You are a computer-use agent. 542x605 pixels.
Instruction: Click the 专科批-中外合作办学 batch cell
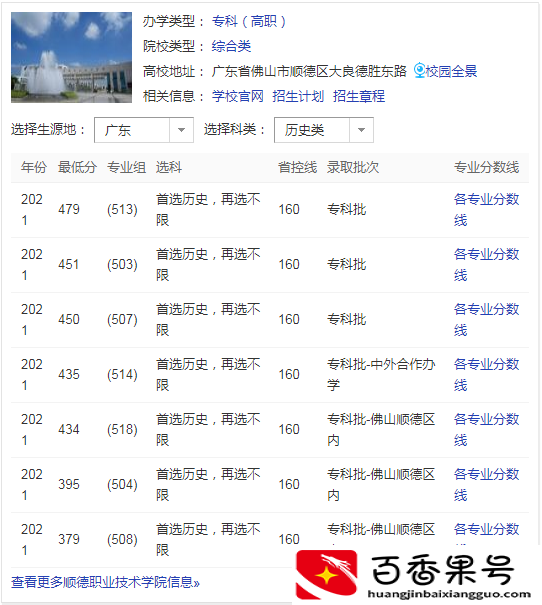(381, 375)
